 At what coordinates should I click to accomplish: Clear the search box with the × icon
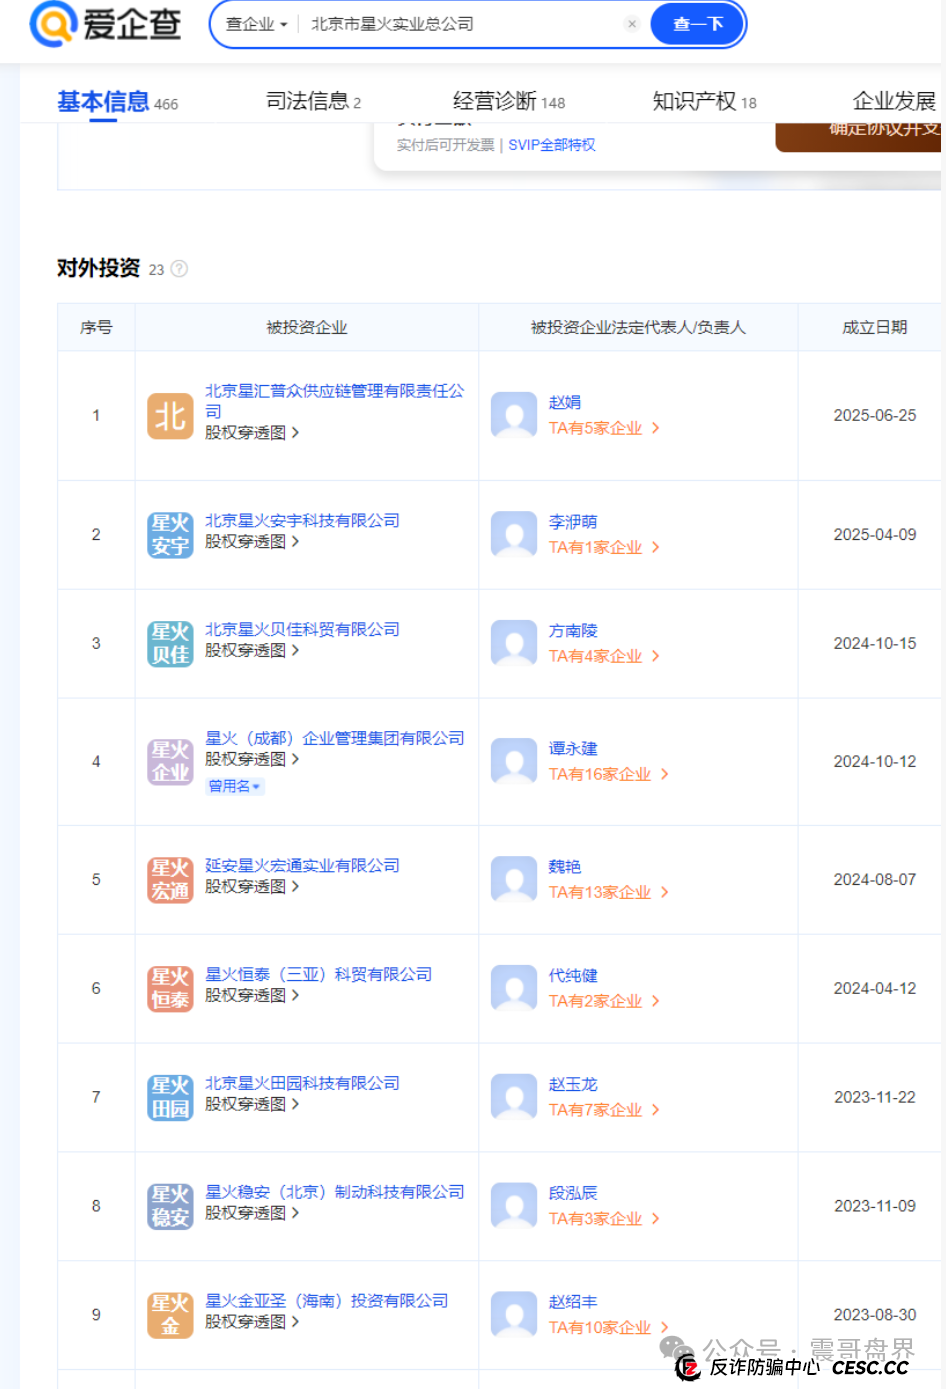tap(632, 24)
